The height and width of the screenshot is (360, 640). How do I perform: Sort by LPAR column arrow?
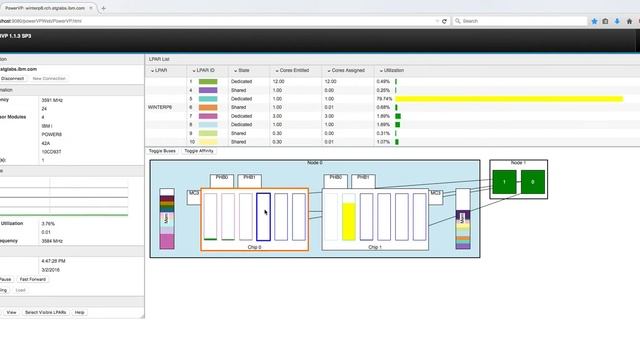(x=152, y=71)
